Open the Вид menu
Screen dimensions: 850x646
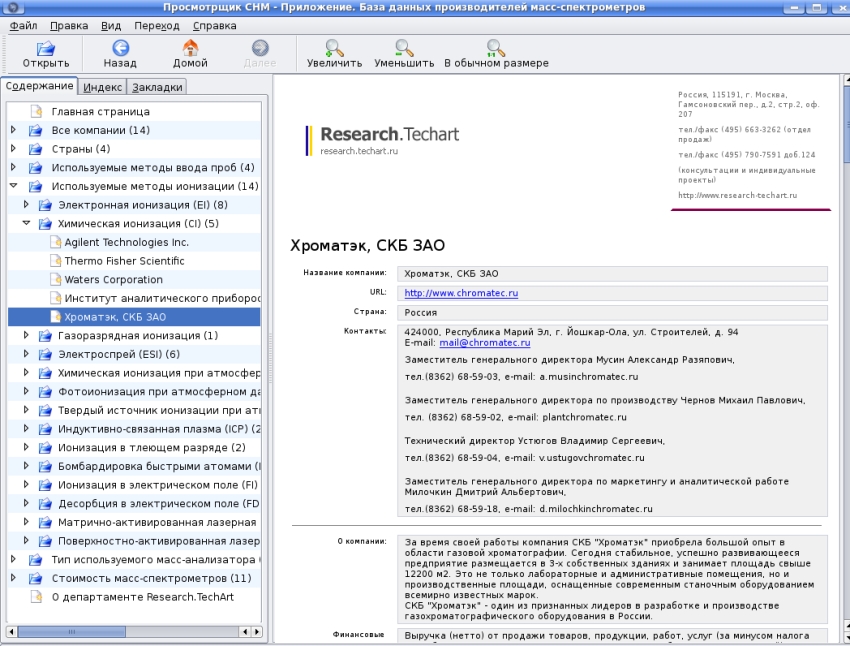point(111,25)
